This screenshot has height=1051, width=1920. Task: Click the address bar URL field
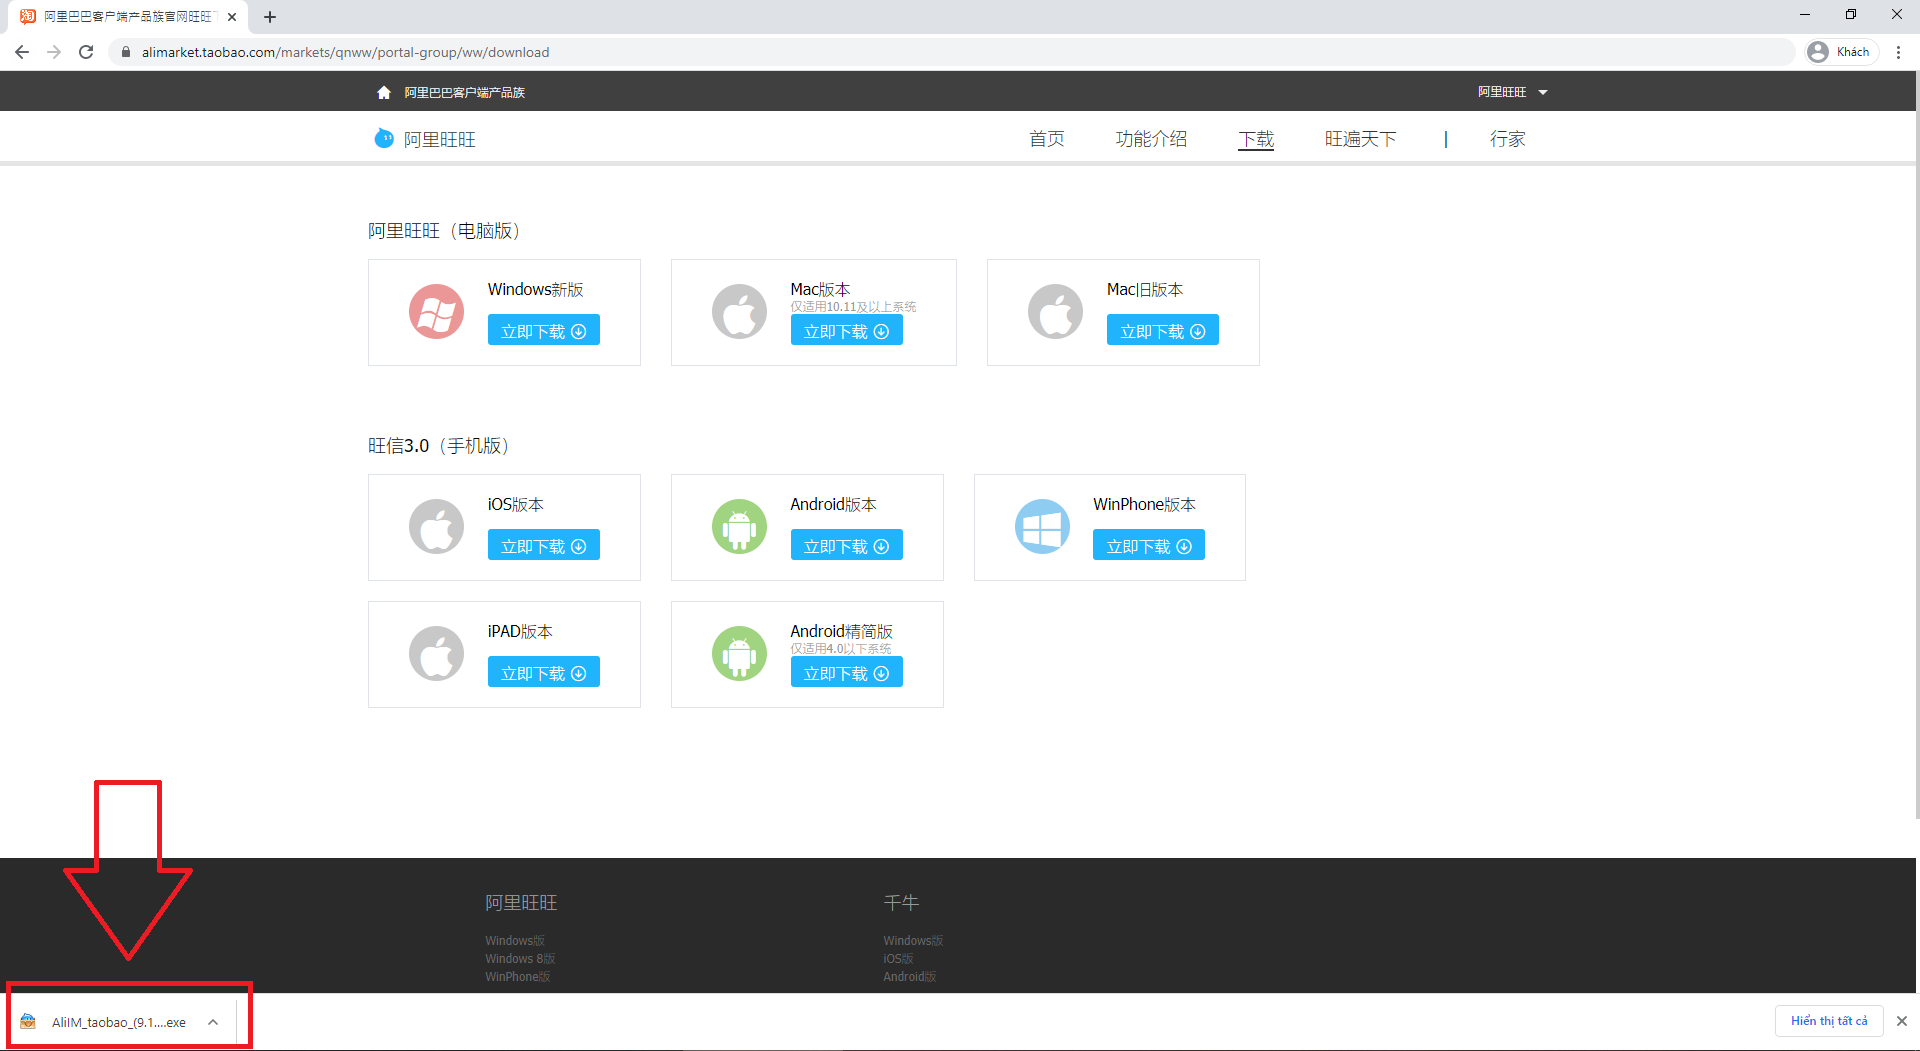[950, 52]
